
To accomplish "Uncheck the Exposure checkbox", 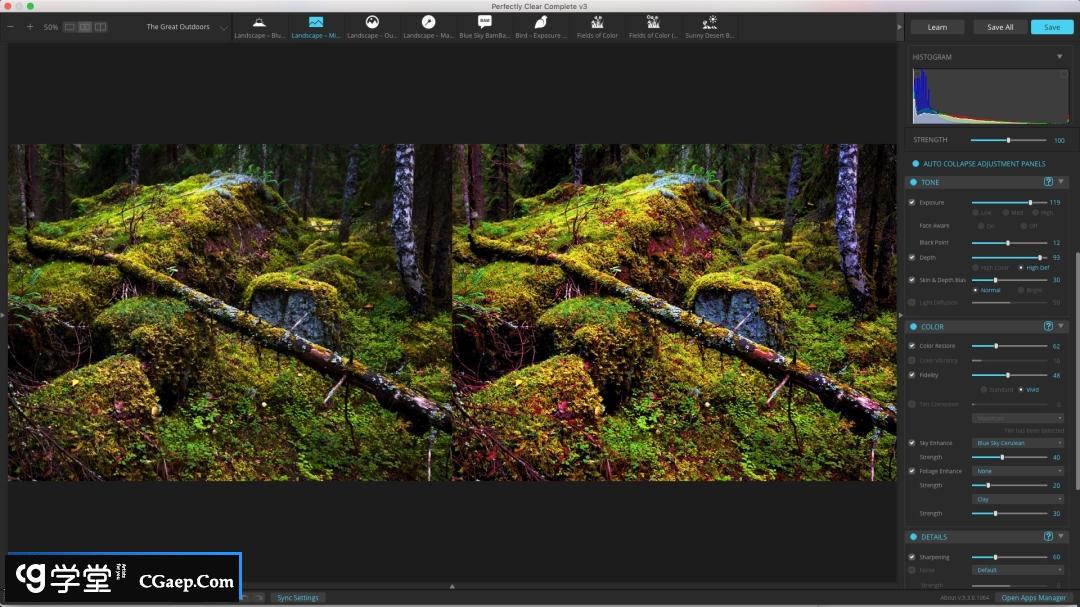I will (x=912, y=203).
